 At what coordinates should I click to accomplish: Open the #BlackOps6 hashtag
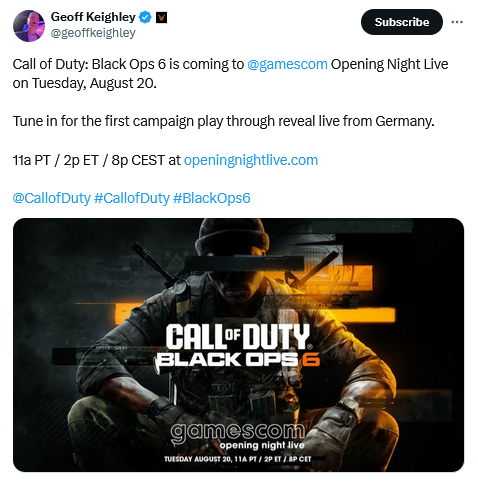click(x=212, y=198)
